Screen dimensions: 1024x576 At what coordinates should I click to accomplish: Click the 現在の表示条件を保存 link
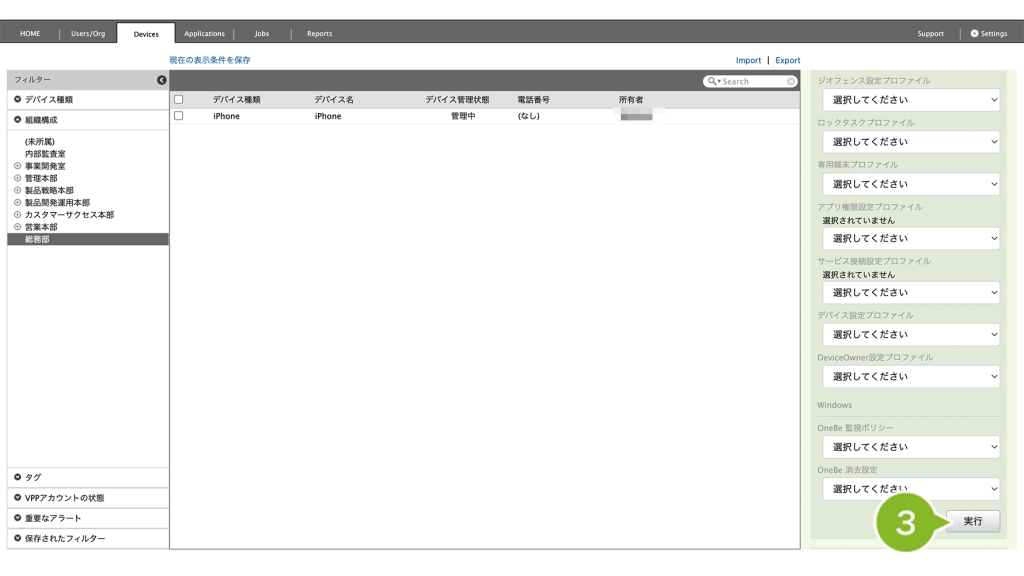coord(210,60)
